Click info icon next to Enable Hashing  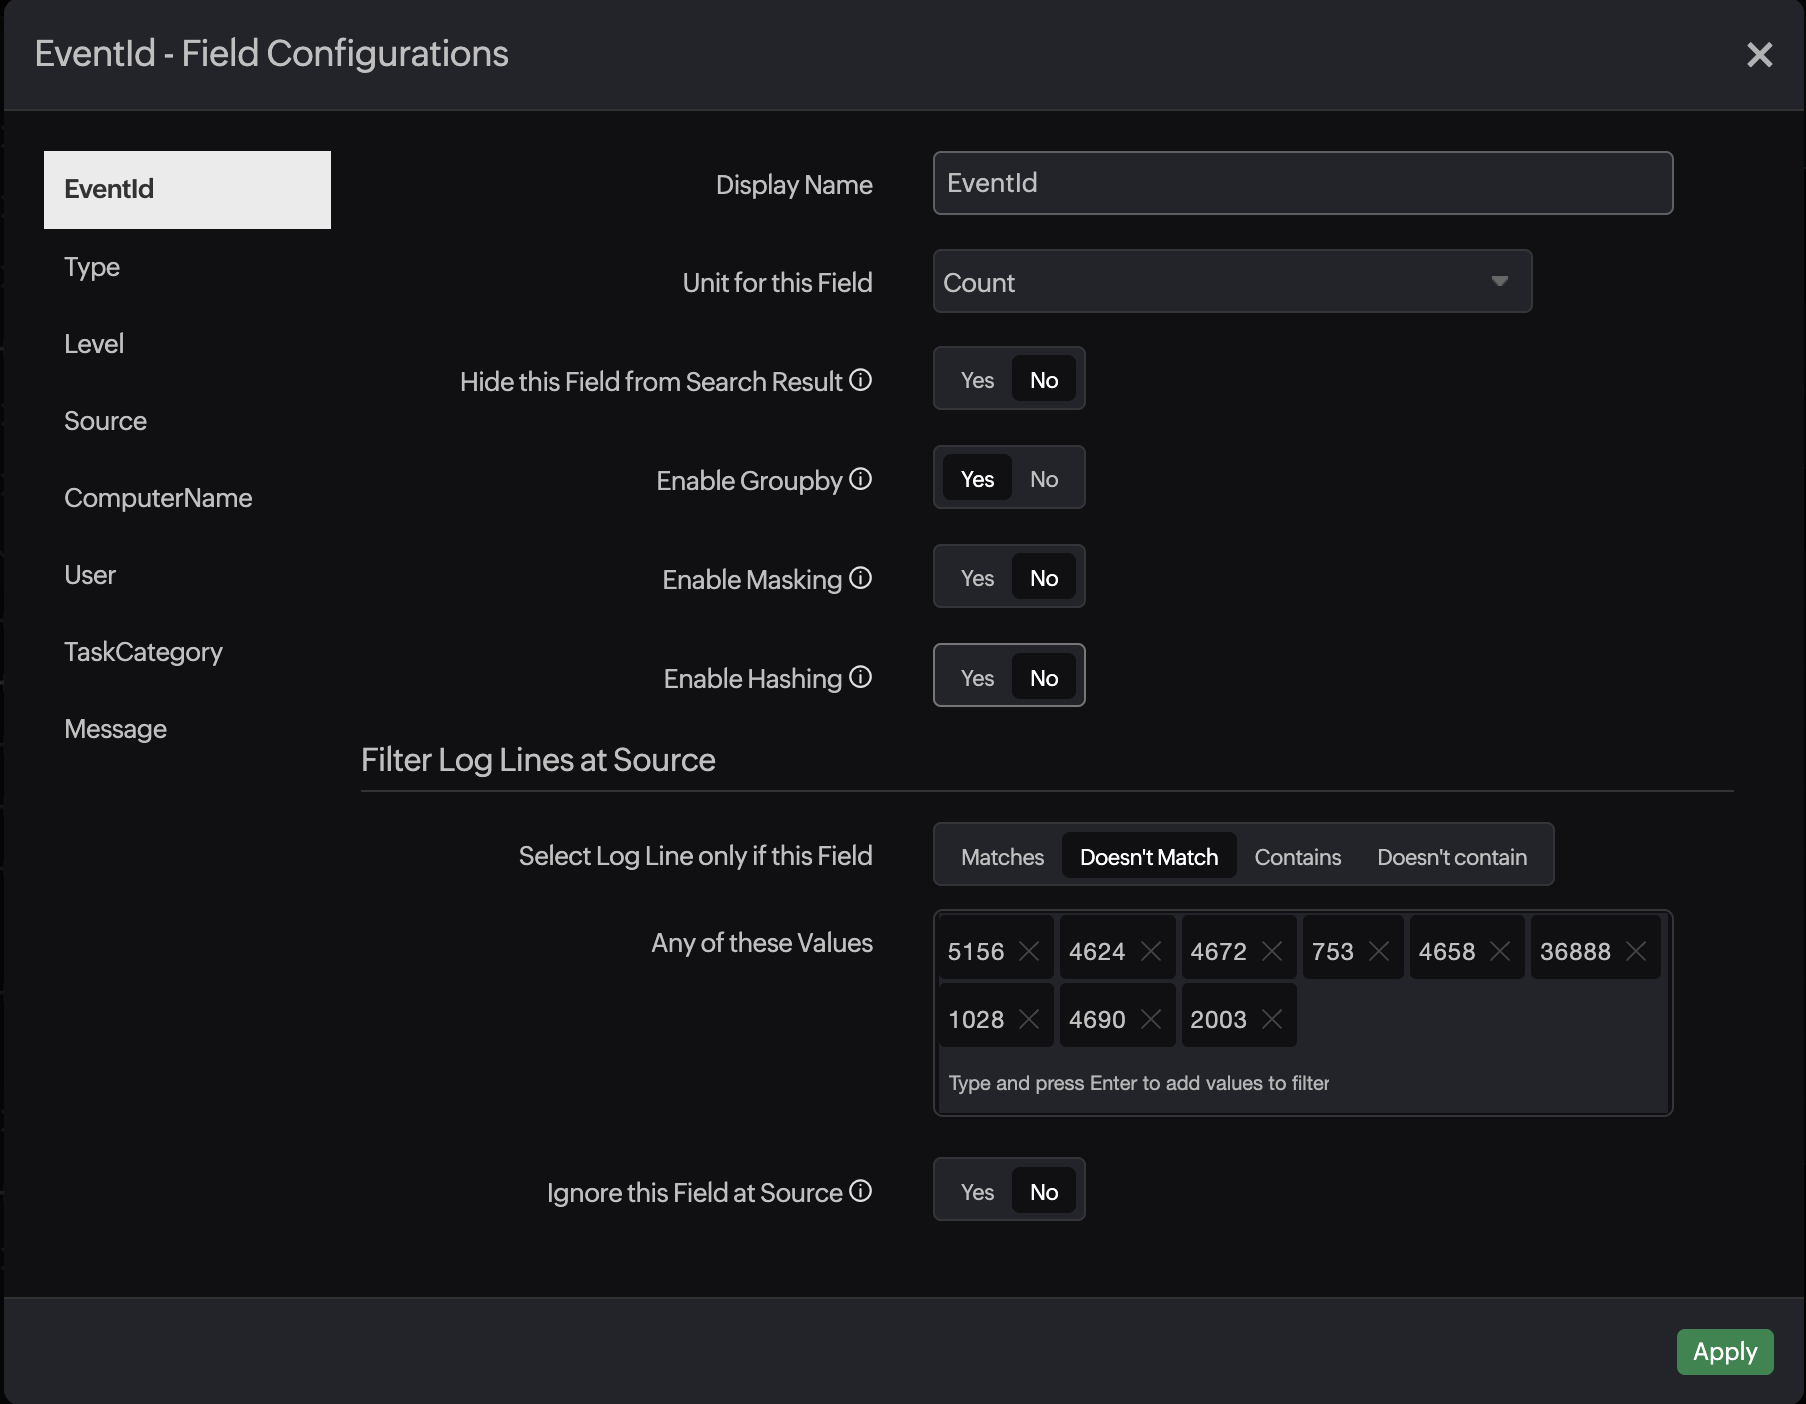click(x=860, y=677)
